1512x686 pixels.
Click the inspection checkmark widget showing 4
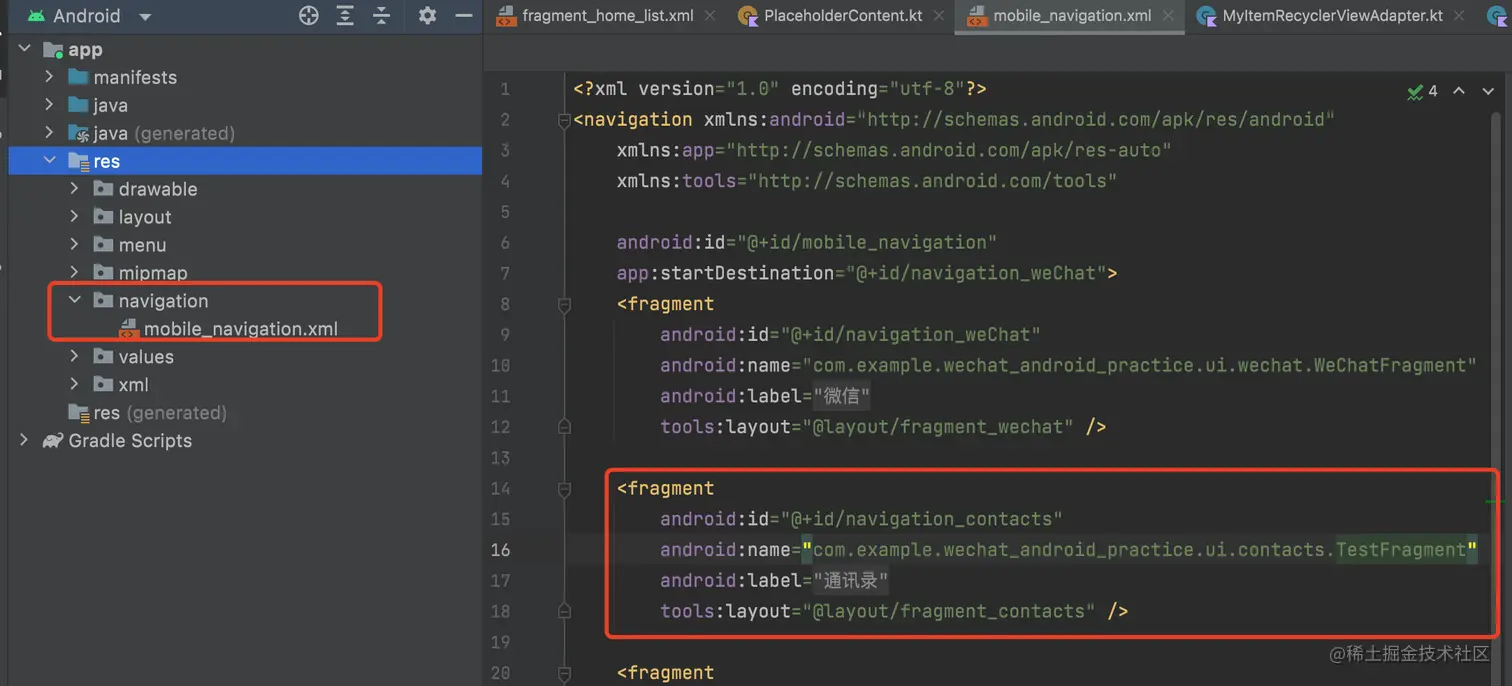pos(1422,91)
